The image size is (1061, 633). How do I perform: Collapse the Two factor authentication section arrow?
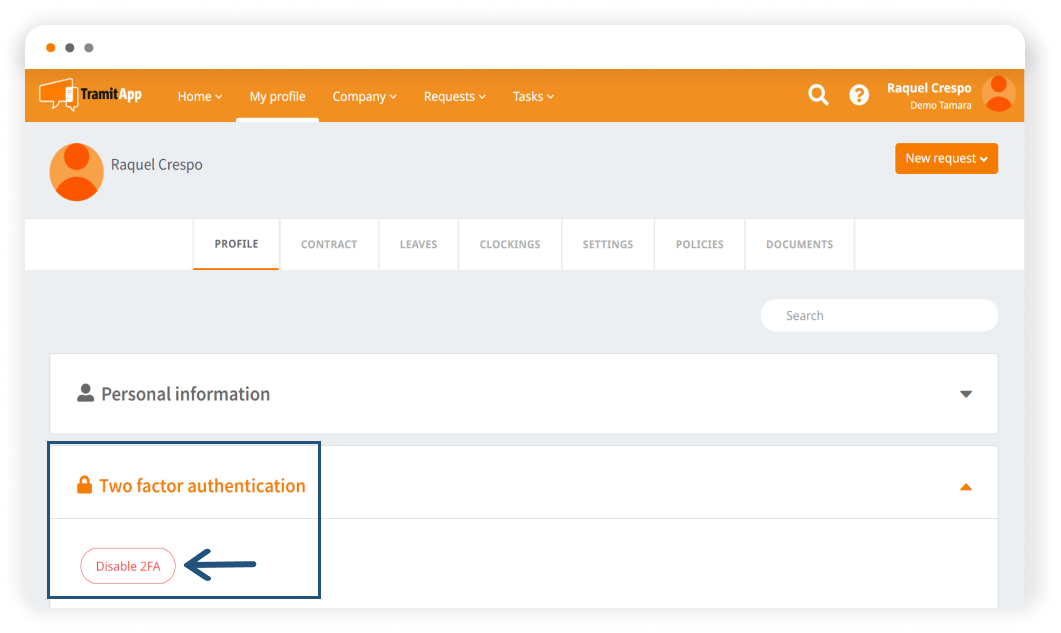tap(966, 487)
